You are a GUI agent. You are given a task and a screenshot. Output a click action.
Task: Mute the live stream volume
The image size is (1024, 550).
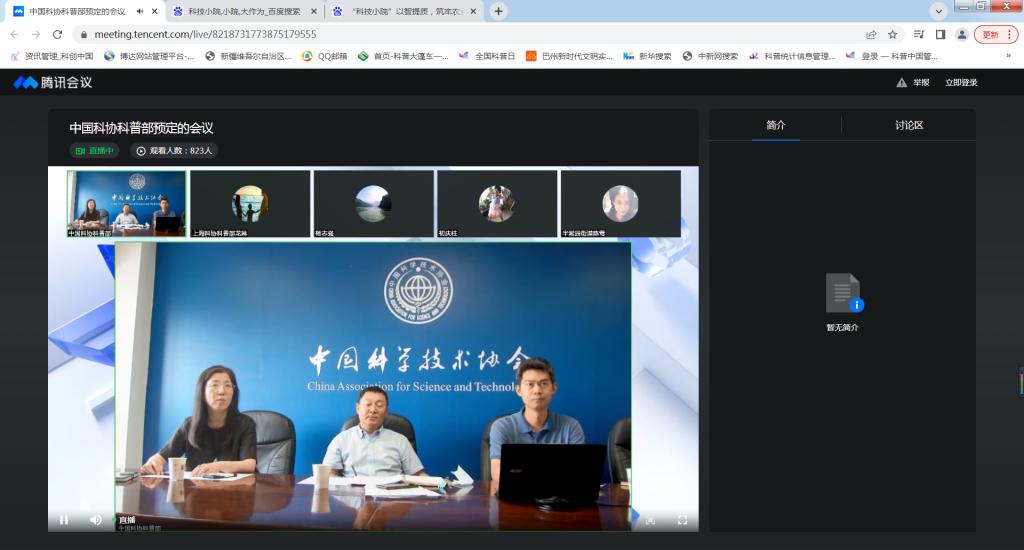[96, 520]
